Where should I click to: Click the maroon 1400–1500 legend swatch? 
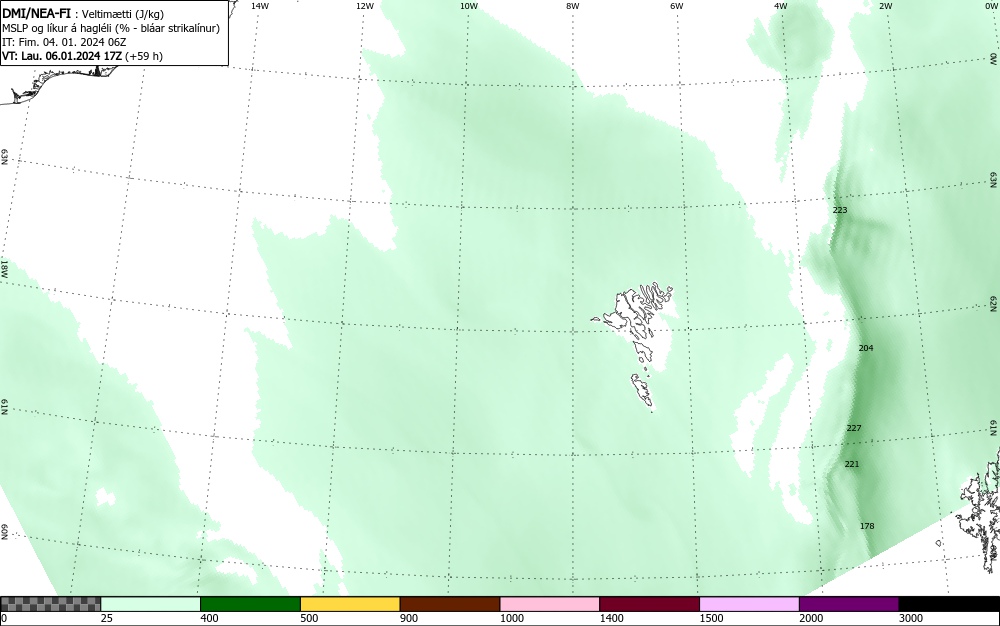pos(649,604)
